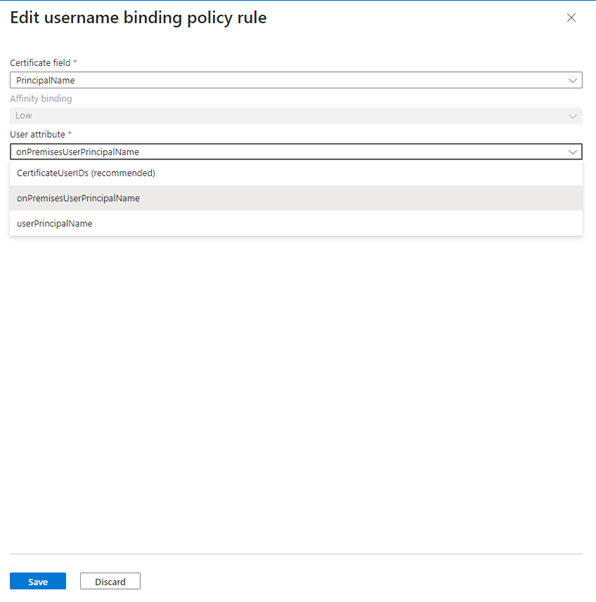Pick the userPrincipalName option
The image size is (596, 602).
point(296,223)
